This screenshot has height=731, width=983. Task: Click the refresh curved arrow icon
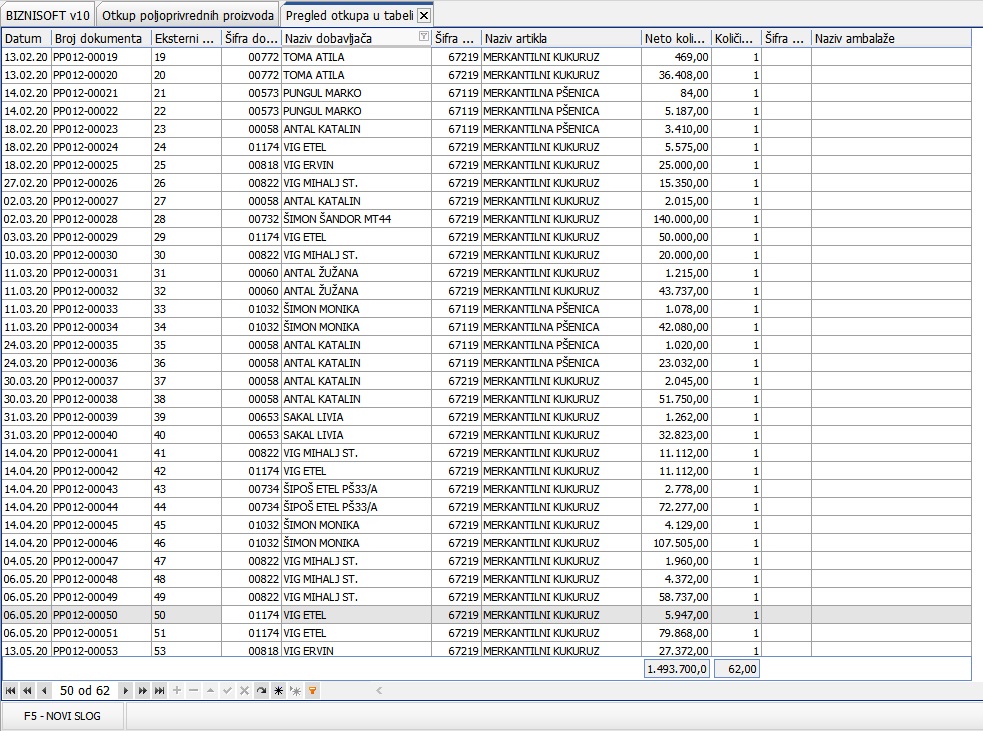pos(261,691)
